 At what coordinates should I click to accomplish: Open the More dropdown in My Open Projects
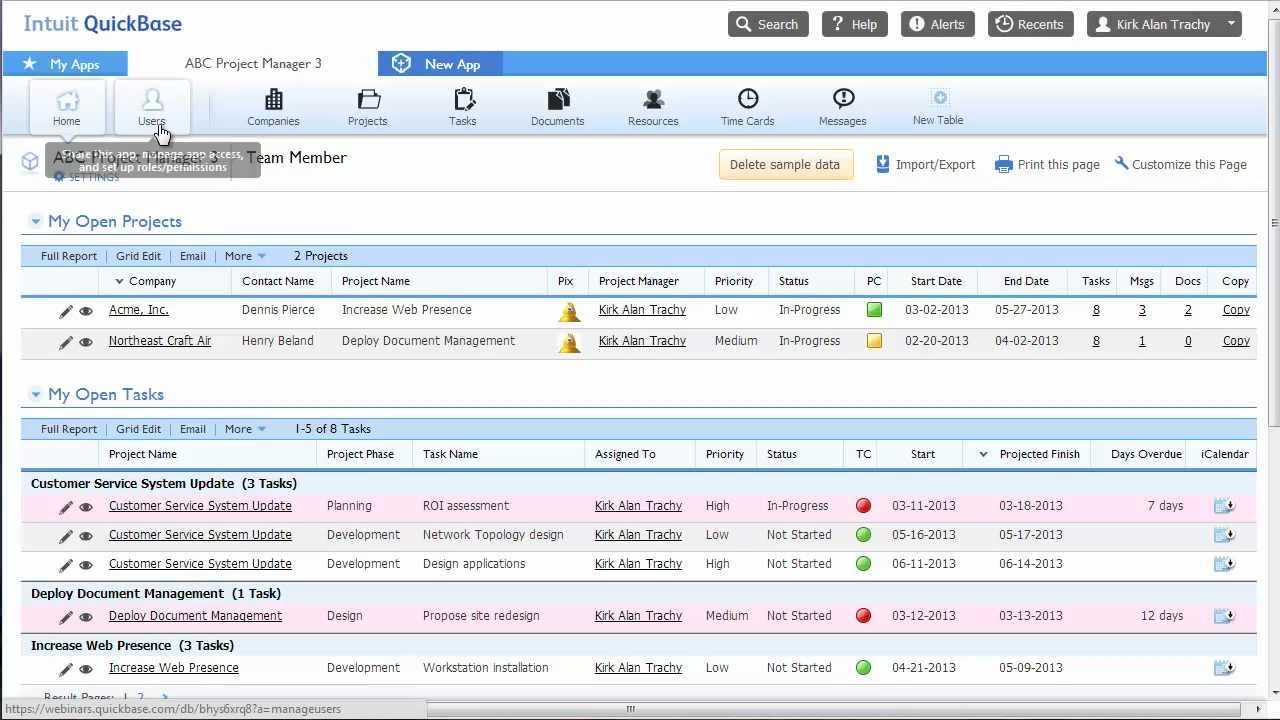click(245, 256)
